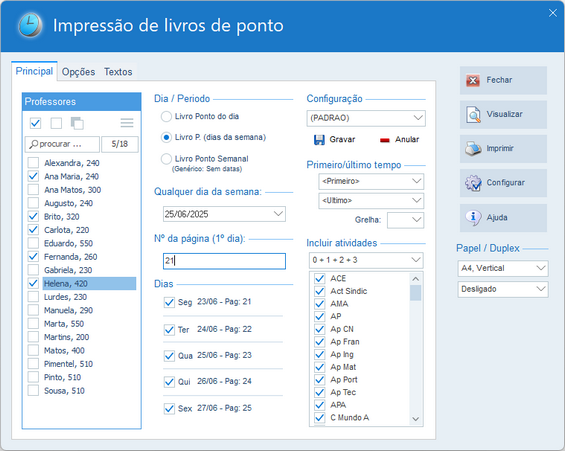Switch to the Textos tab
The image size is (565, 451).
(x=118, y=72)
